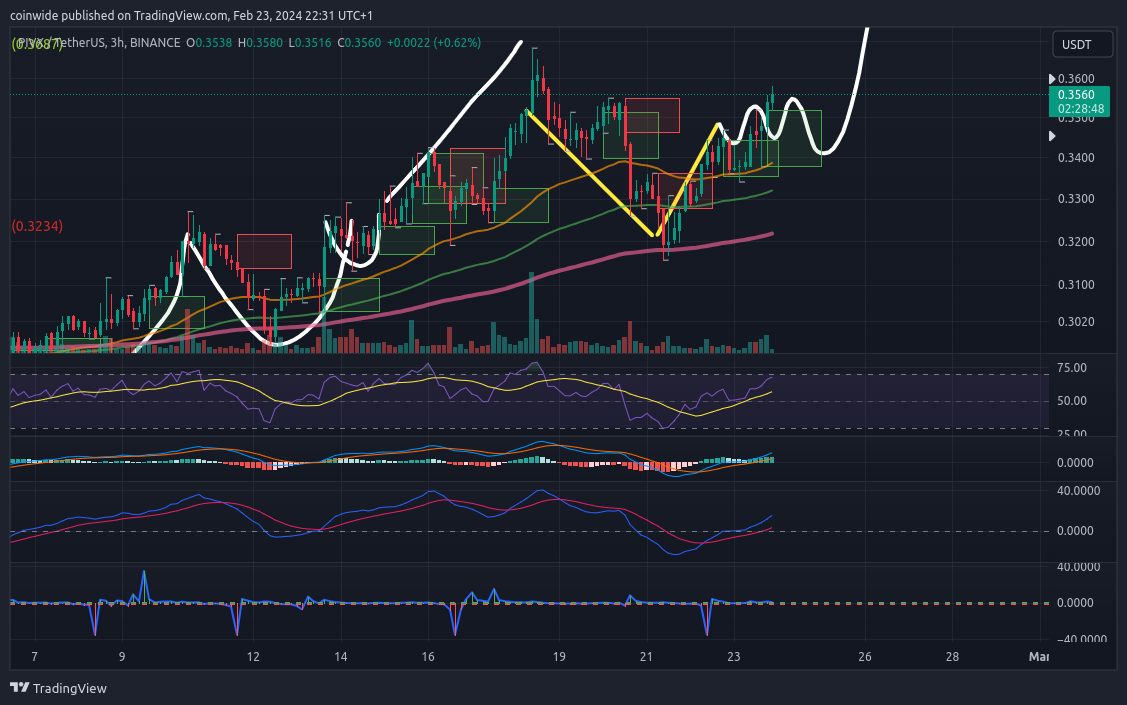Click the date label 16 on time axis
The height and width of the screenshot is (705, 1127).
(x=428, y=656)
